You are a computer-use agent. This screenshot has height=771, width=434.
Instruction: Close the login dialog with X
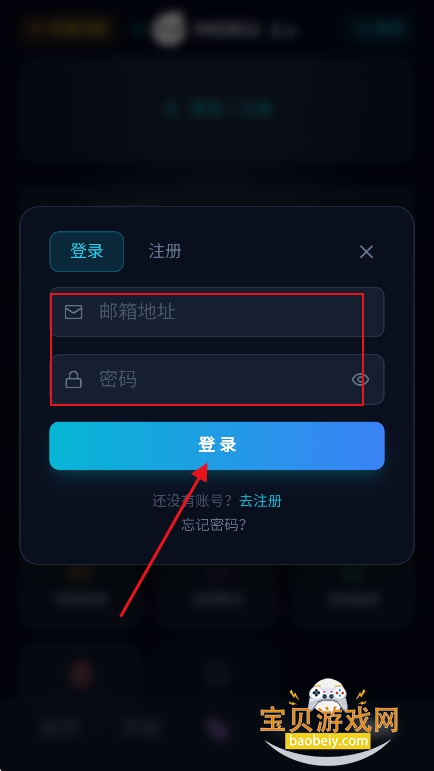pyautogui.click(x=366, y=252)
